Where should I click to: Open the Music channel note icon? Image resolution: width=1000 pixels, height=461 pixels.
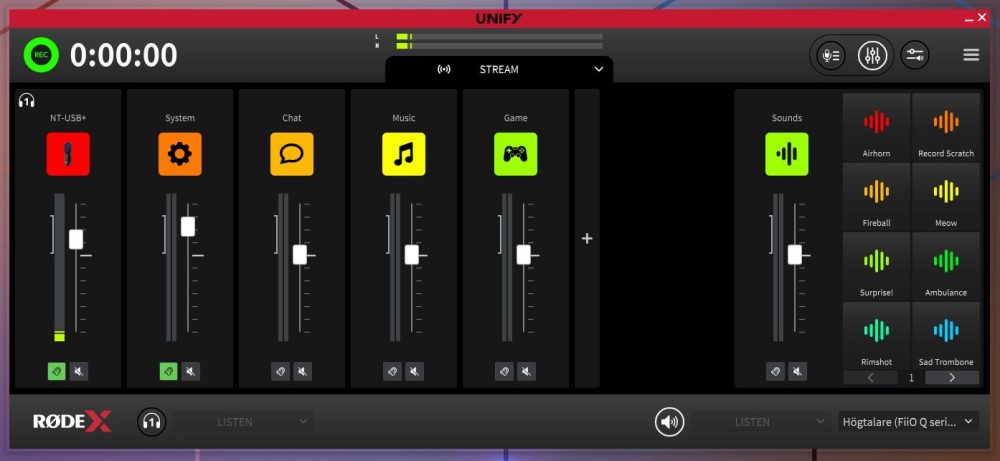404,154
